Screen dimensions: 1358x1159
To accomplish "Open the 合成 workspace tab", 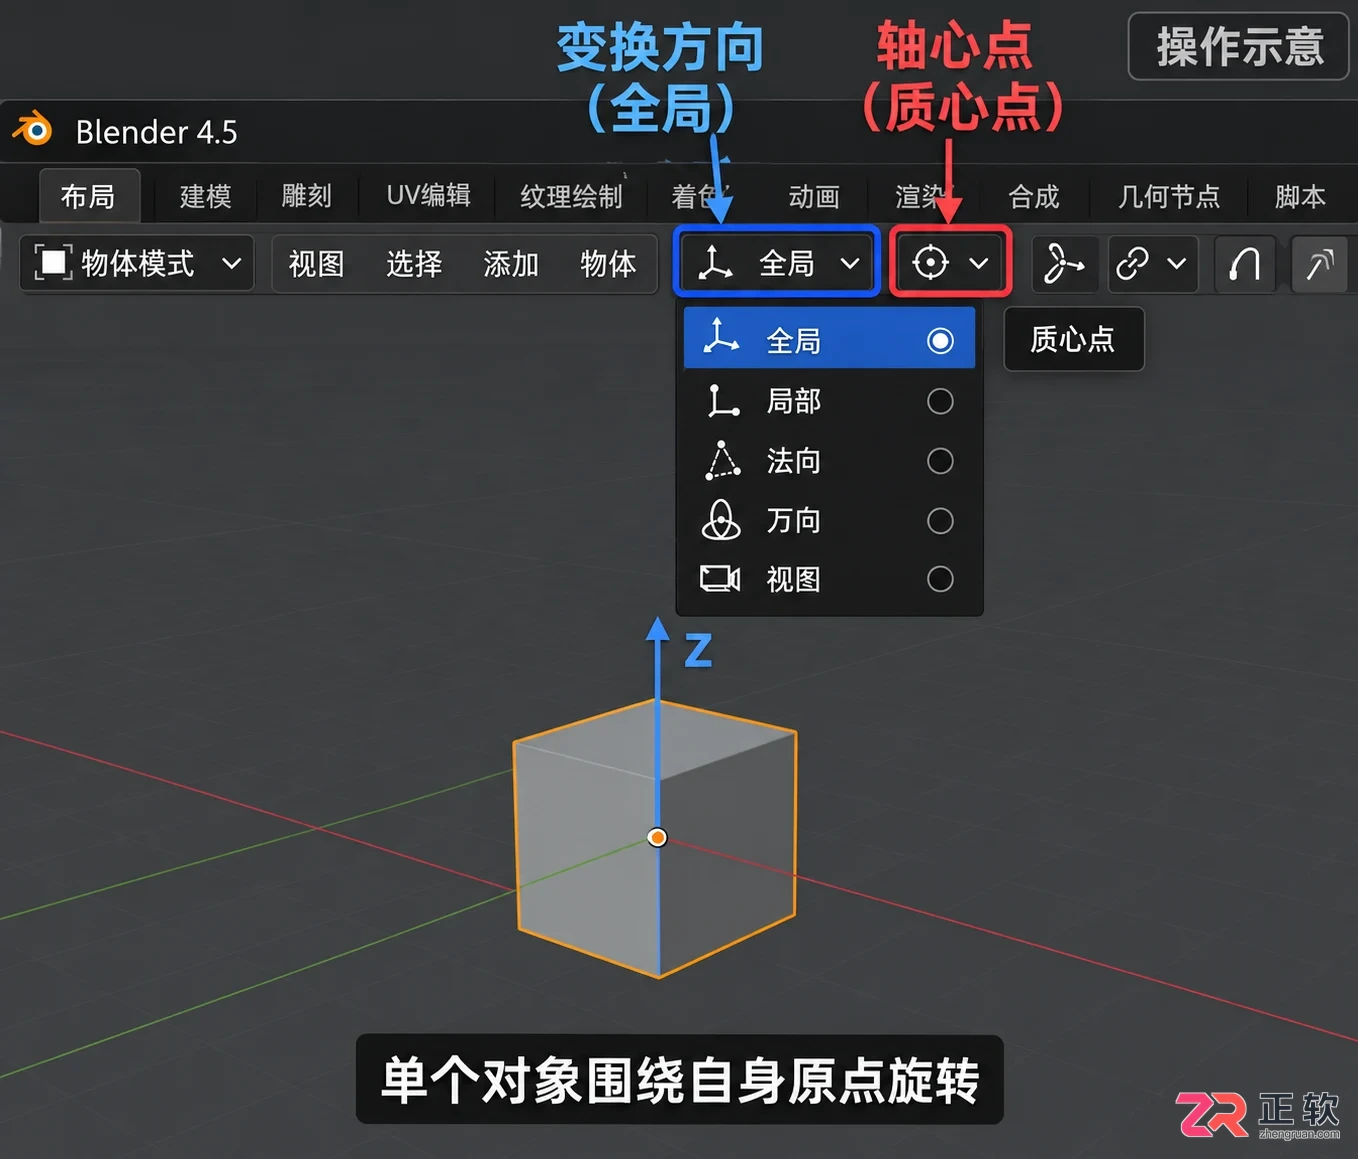I will tap(1033, 196).
